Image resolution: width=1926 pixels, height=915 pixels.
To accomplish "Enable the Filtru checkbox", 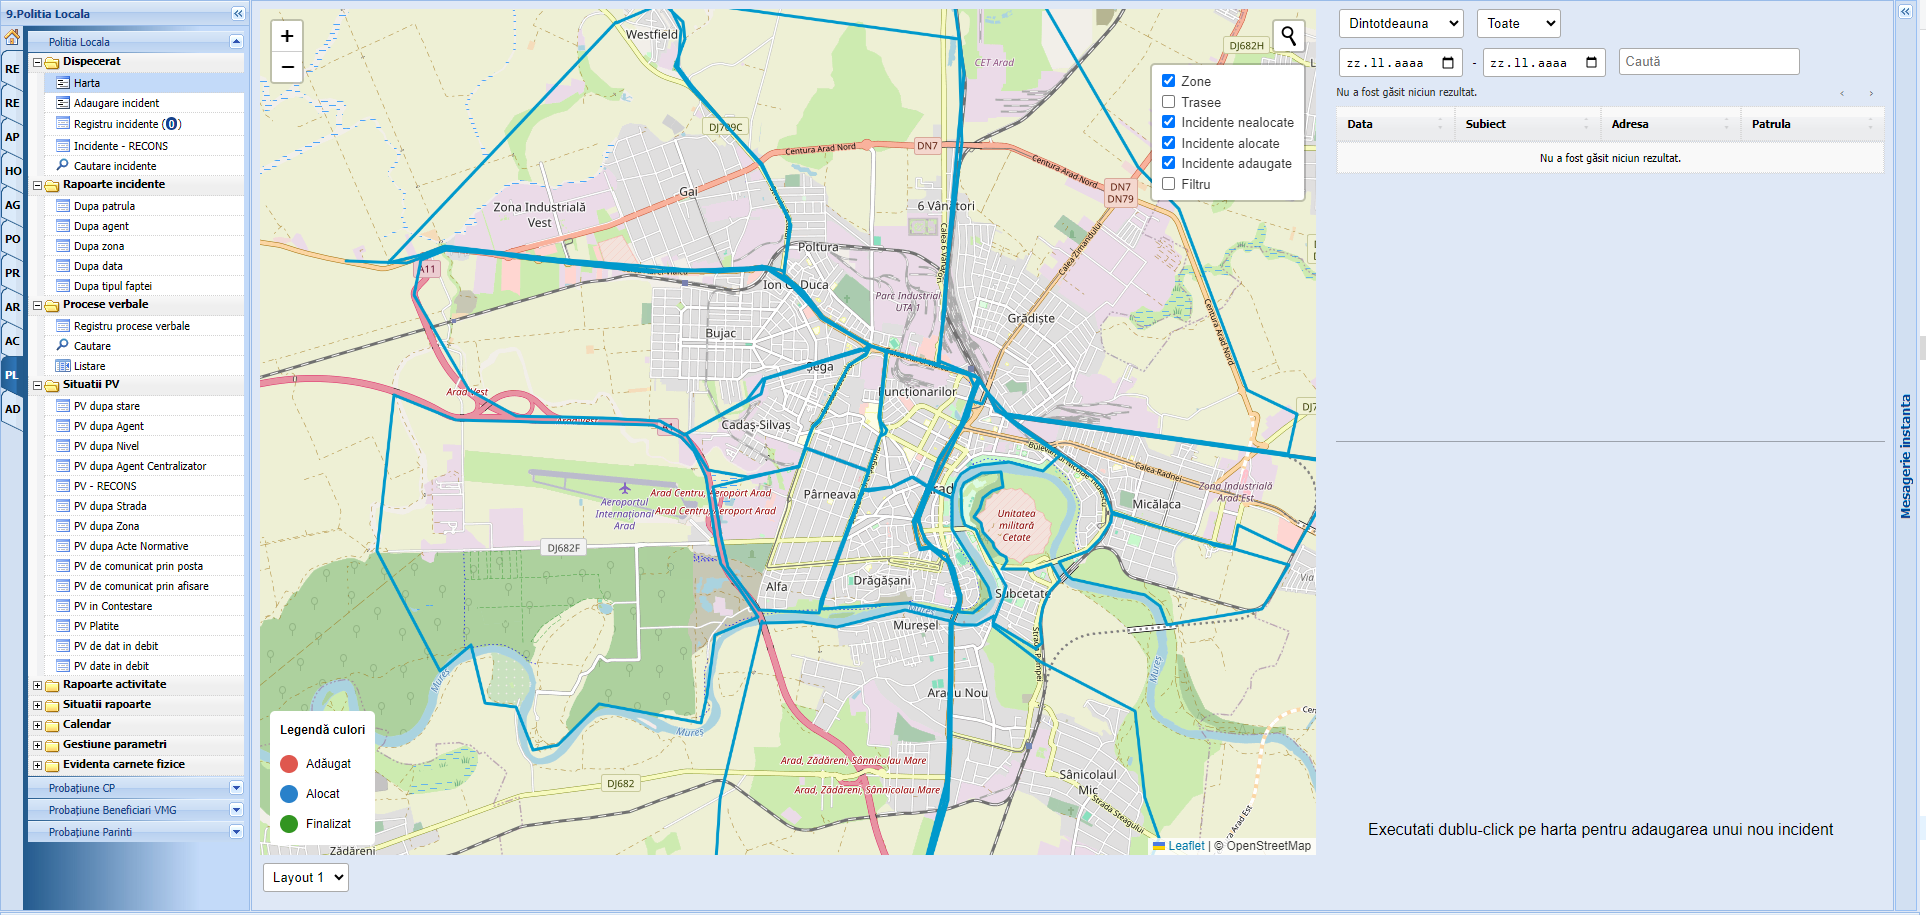I will click(1168, 184).
